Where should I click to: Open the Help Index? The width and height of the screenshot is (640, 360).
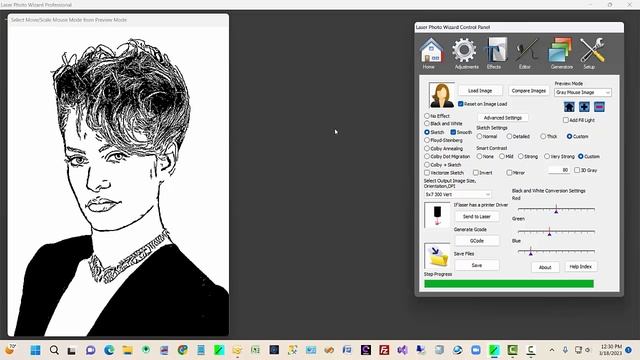[580, 267]
